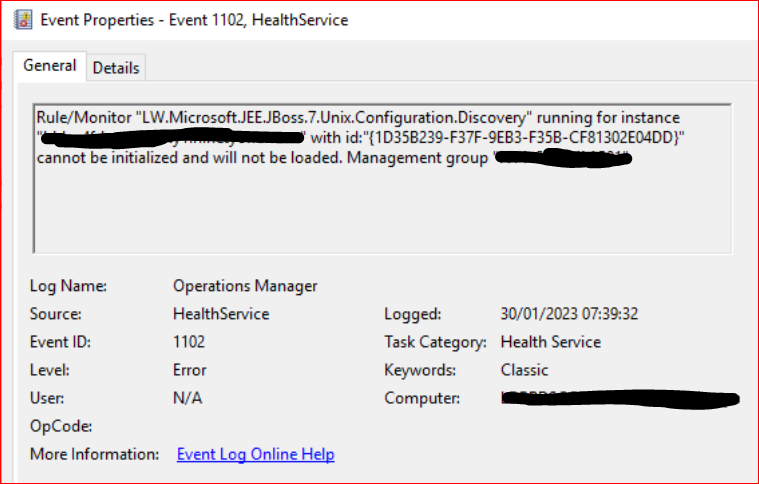Select the rule name LW.Microsoft.JEE.JBoss.7.Unix.Configuration.Discovery text
The width and height of the screenshot is (759, 484).
334,118
